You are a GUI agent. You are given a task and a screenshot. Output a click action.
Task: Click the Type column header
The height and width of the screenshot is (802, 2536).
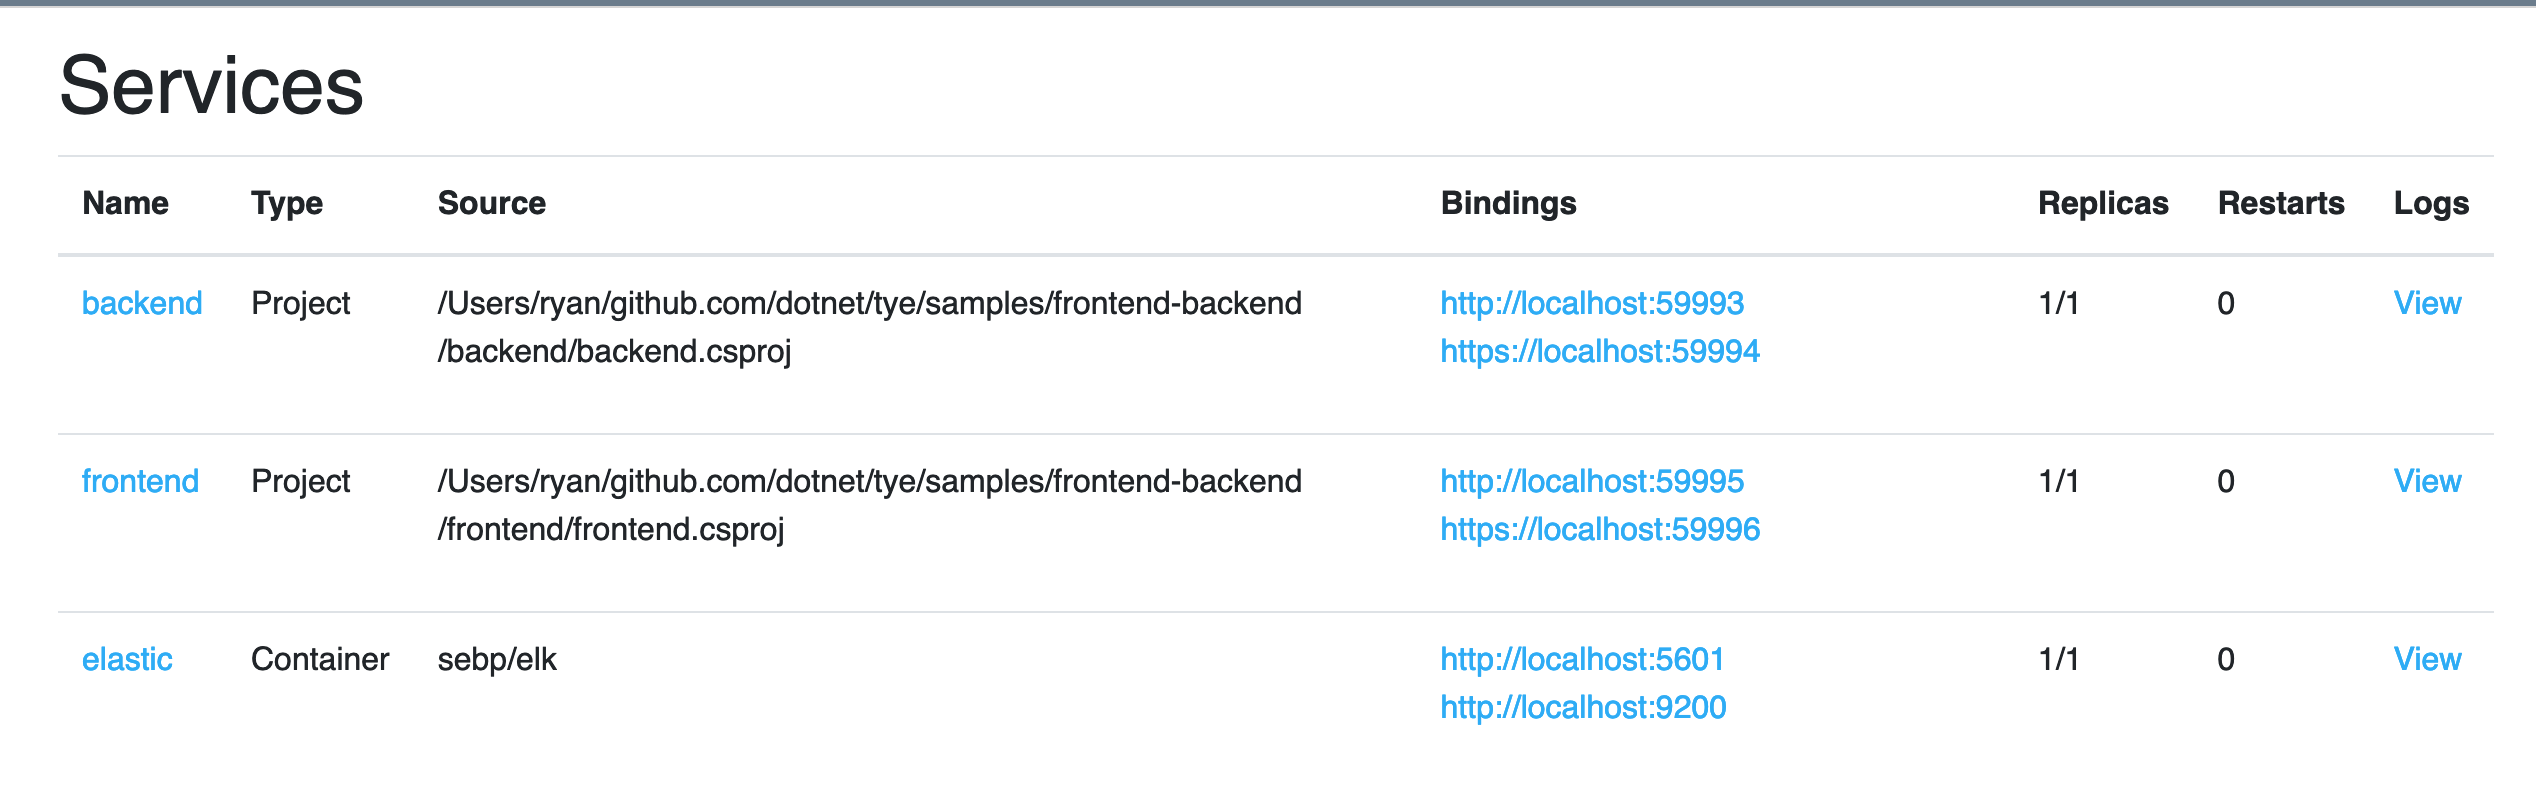click(x=287, y=203)
